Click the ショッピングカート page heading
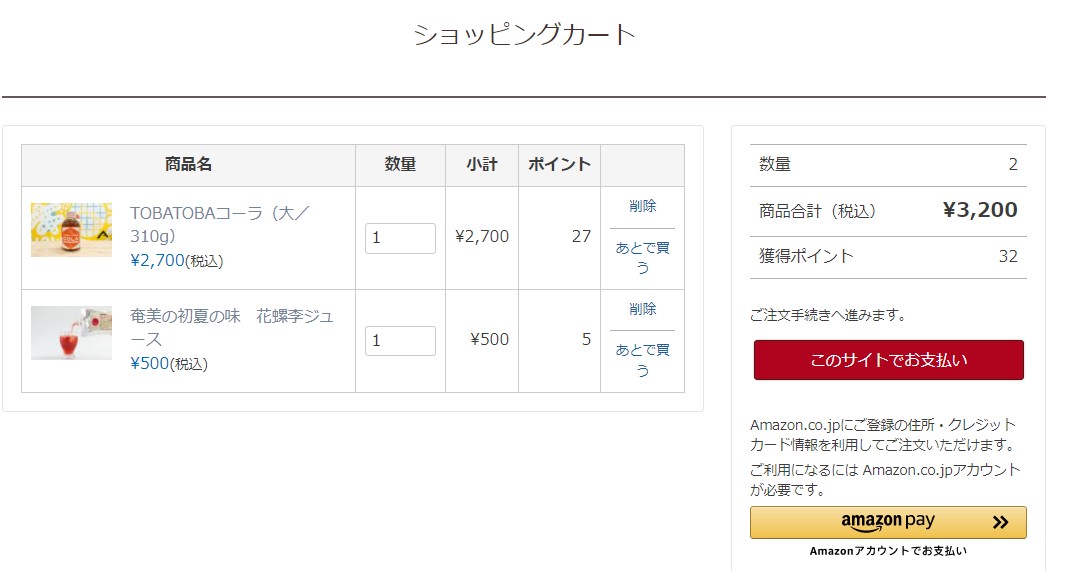This screenshot has width=1091, height=571. [x=525, y=35]
